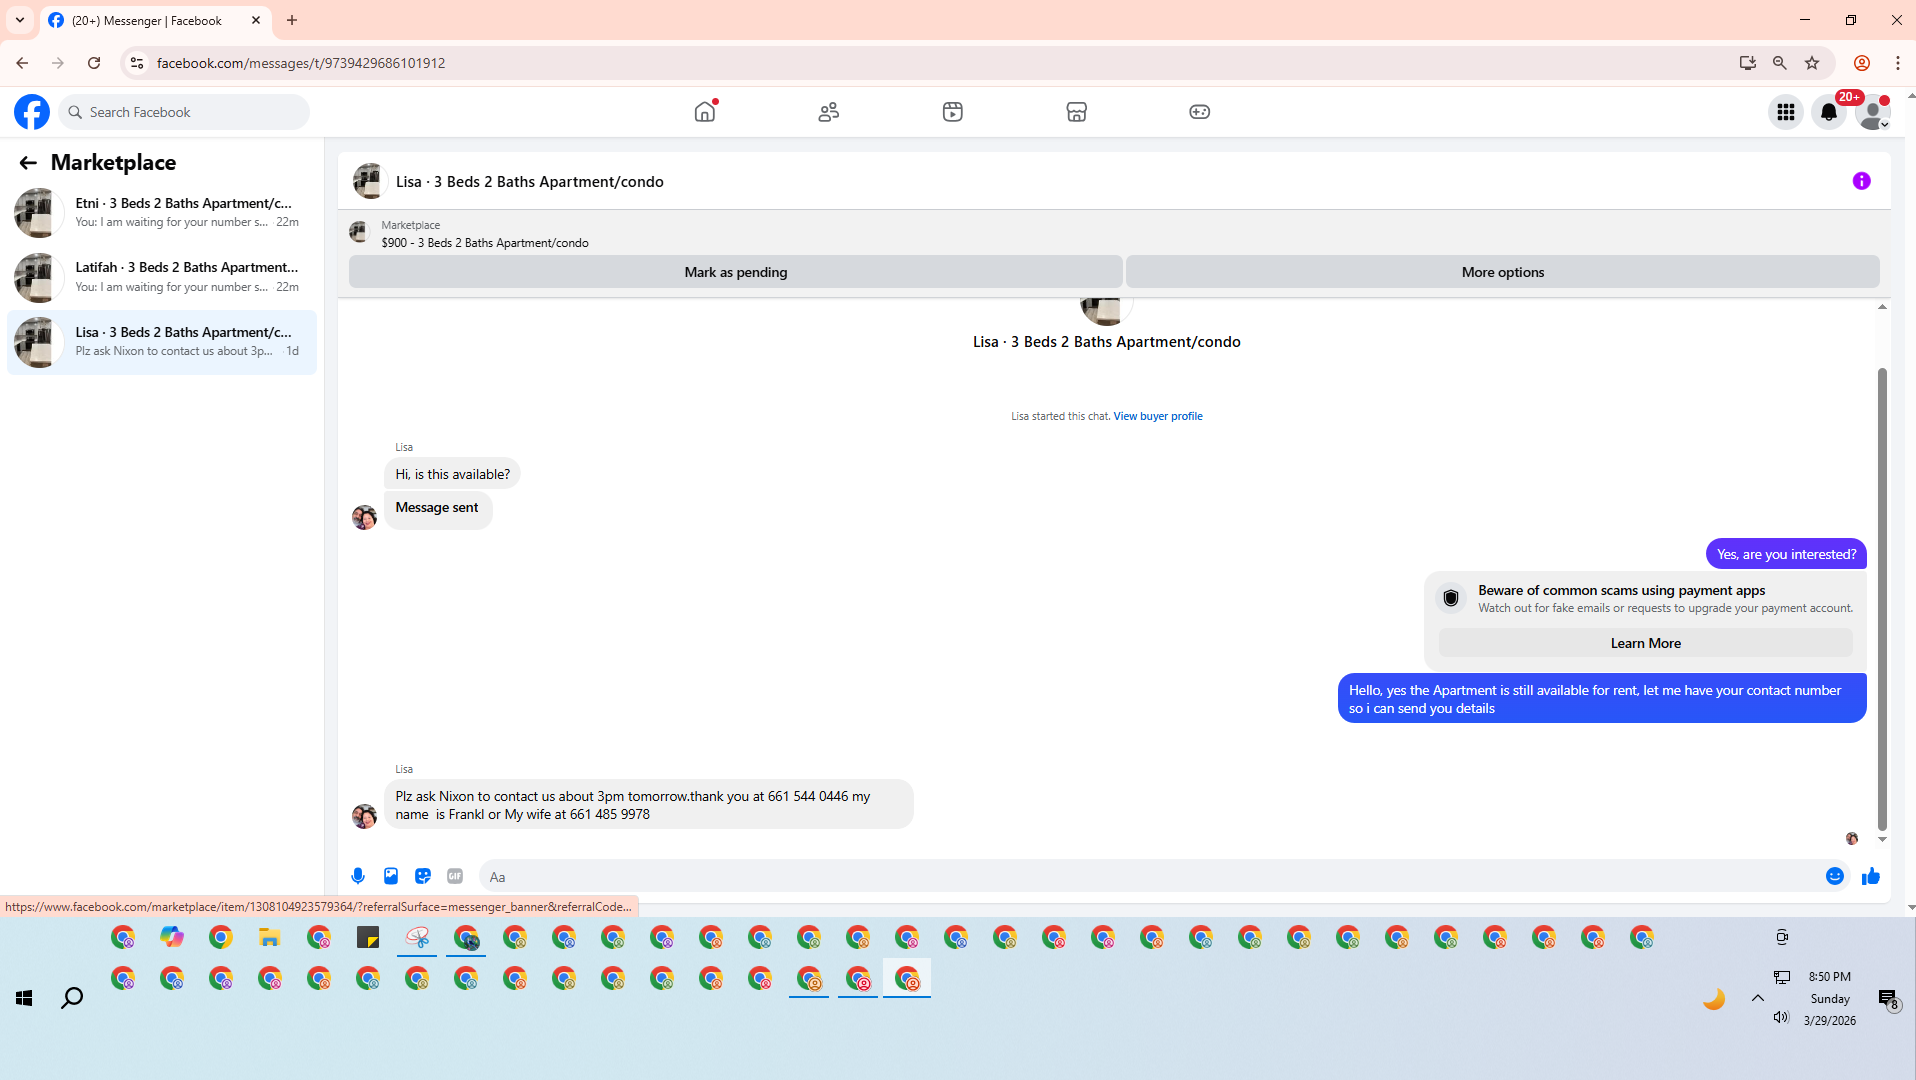Open the Facebook menu grid icon
The image size is (1916, 1080).
click(1786, 112)
